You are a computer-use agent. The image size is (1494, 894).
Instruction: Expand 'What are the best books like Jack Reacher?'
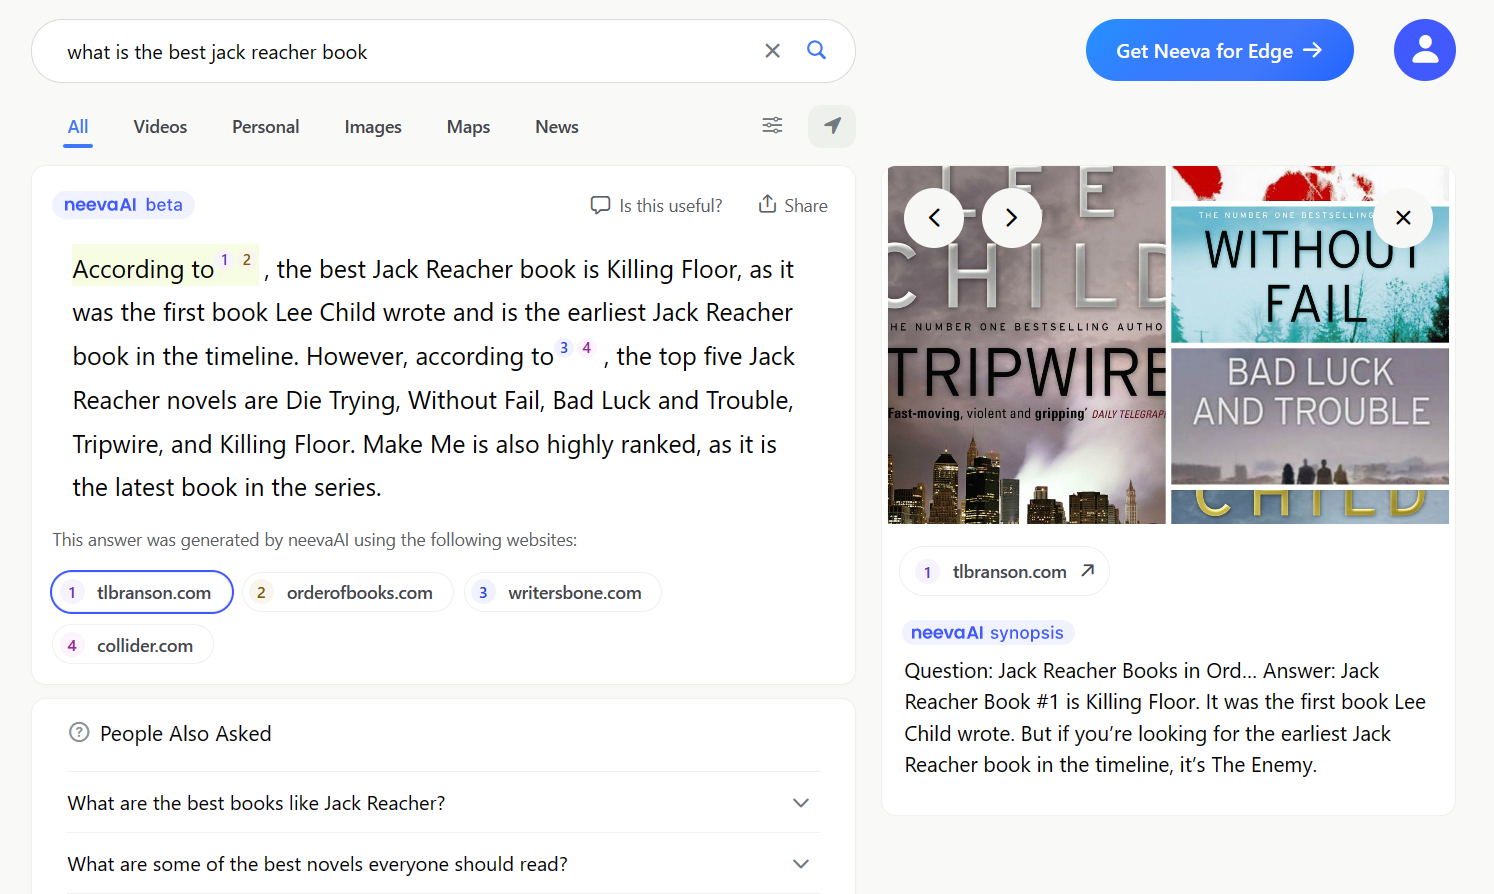point(443,803)
